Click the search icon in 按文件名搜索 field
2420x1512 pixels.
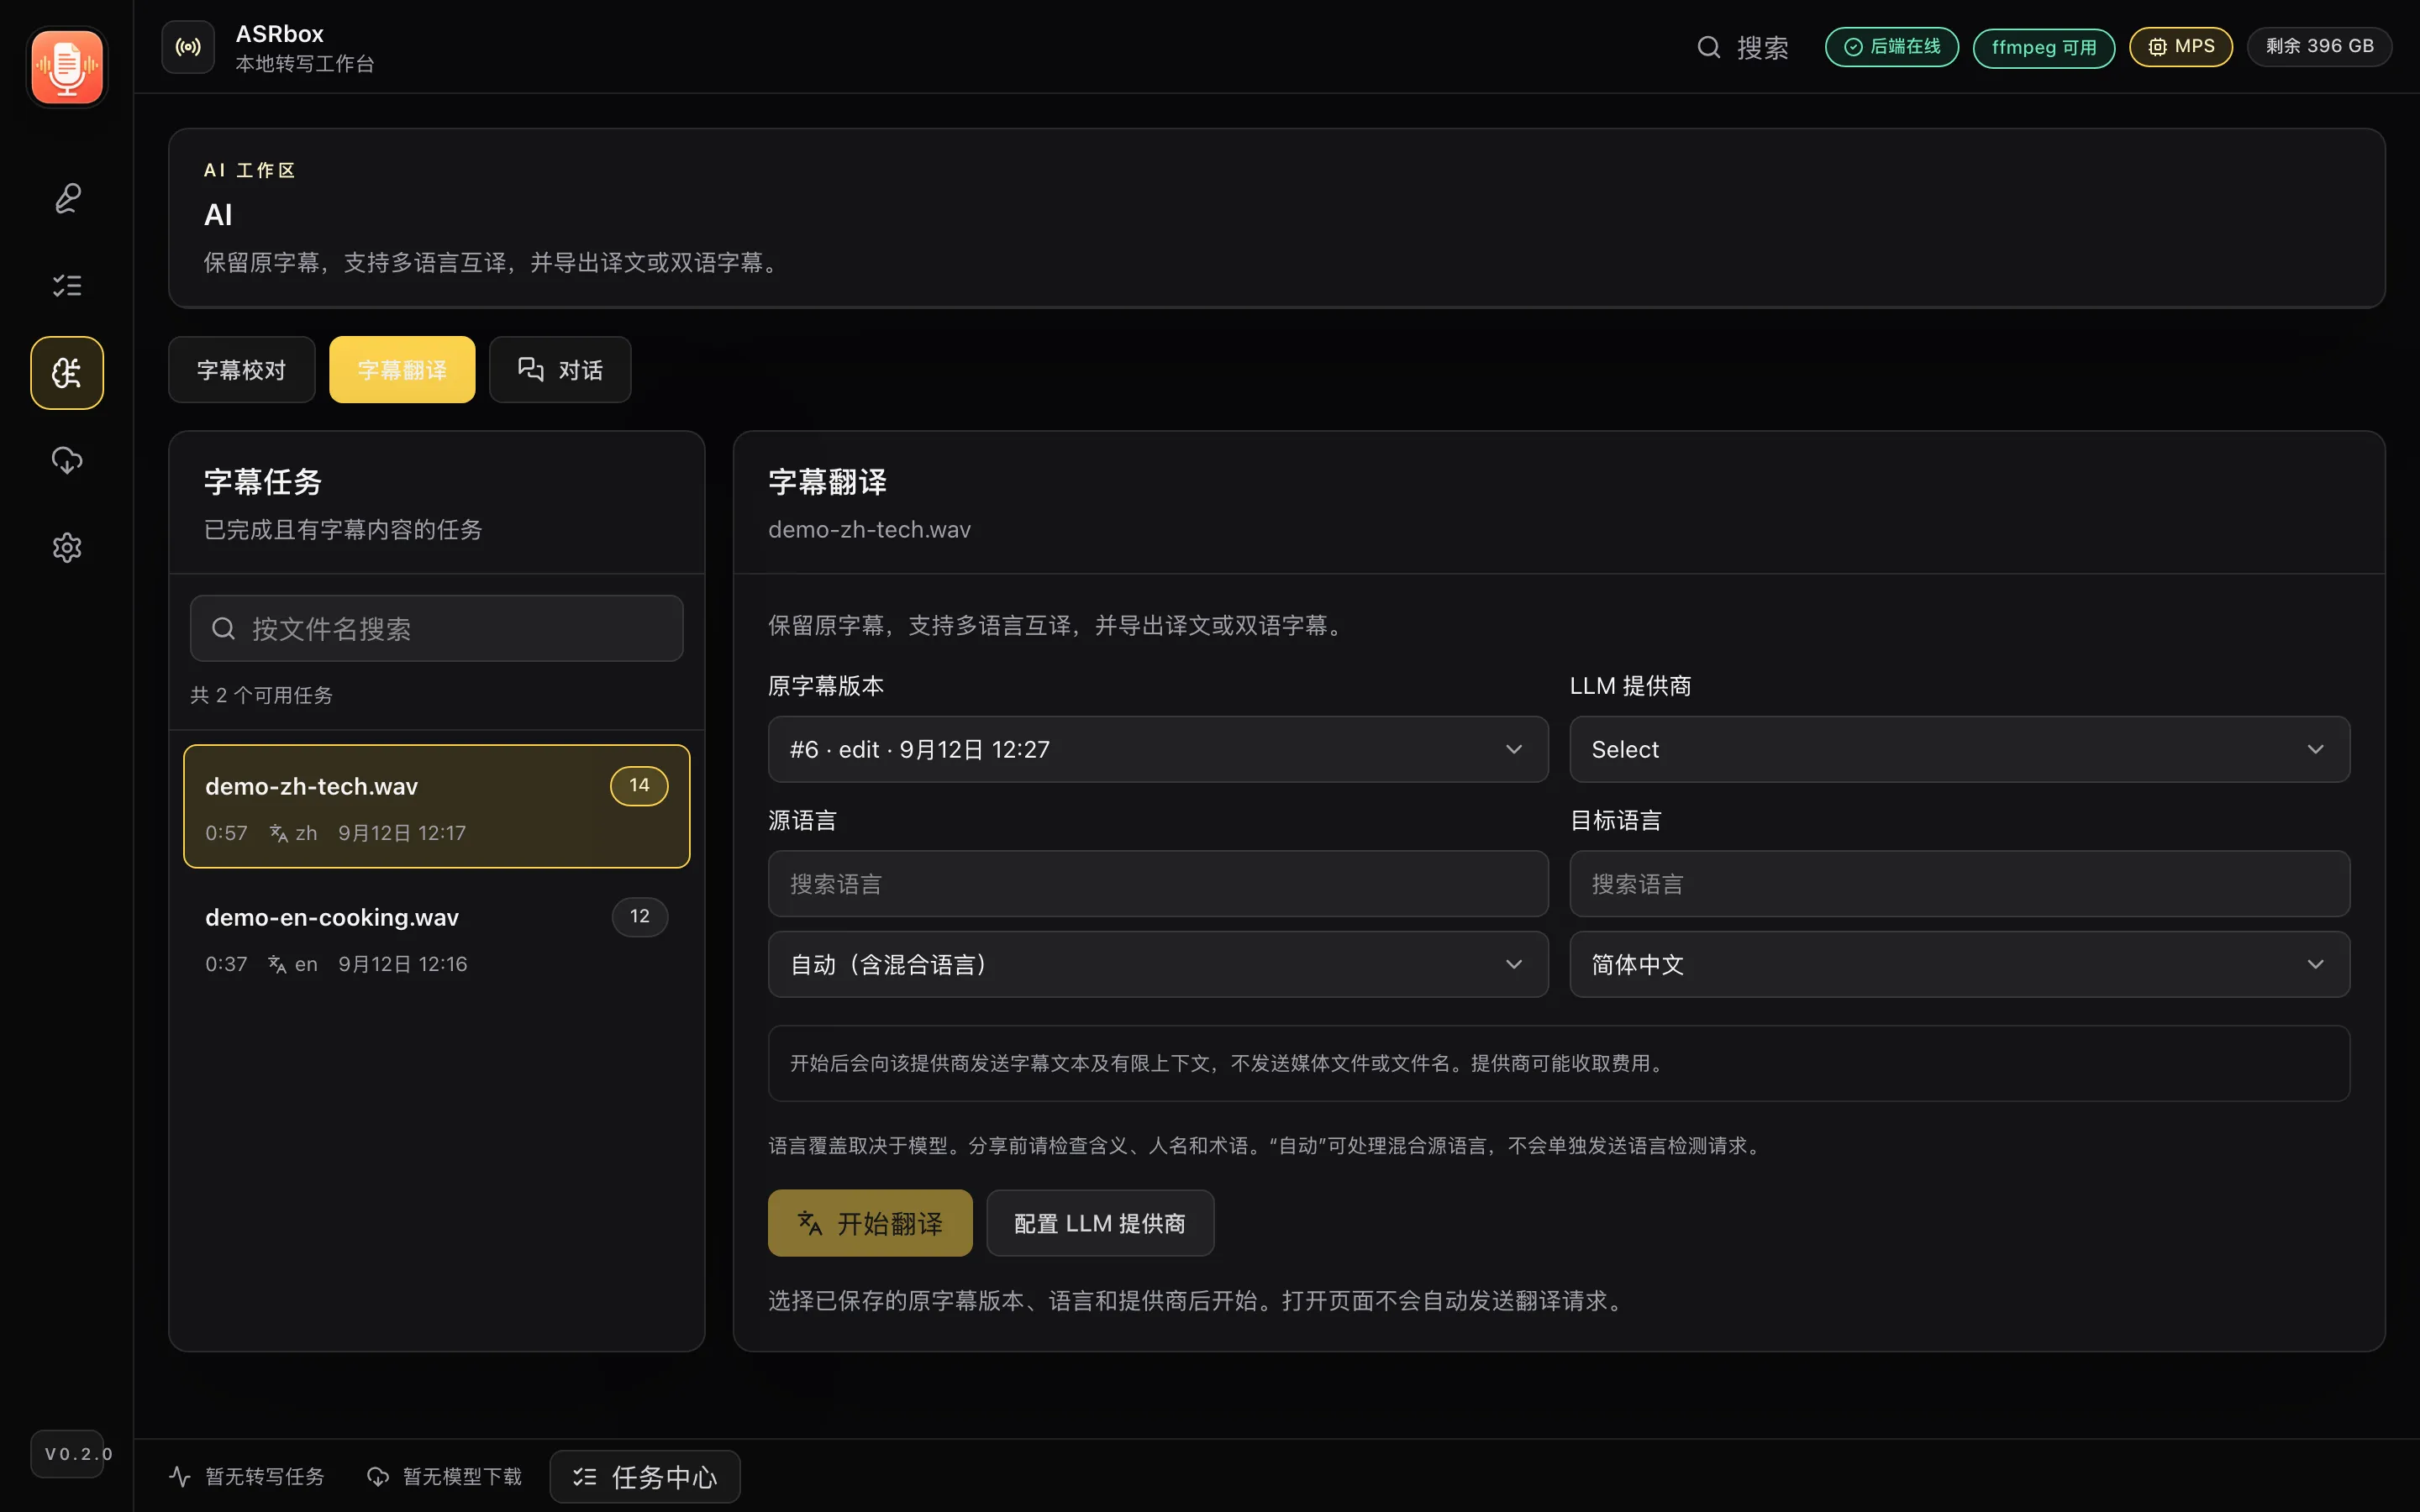[223, 628]
